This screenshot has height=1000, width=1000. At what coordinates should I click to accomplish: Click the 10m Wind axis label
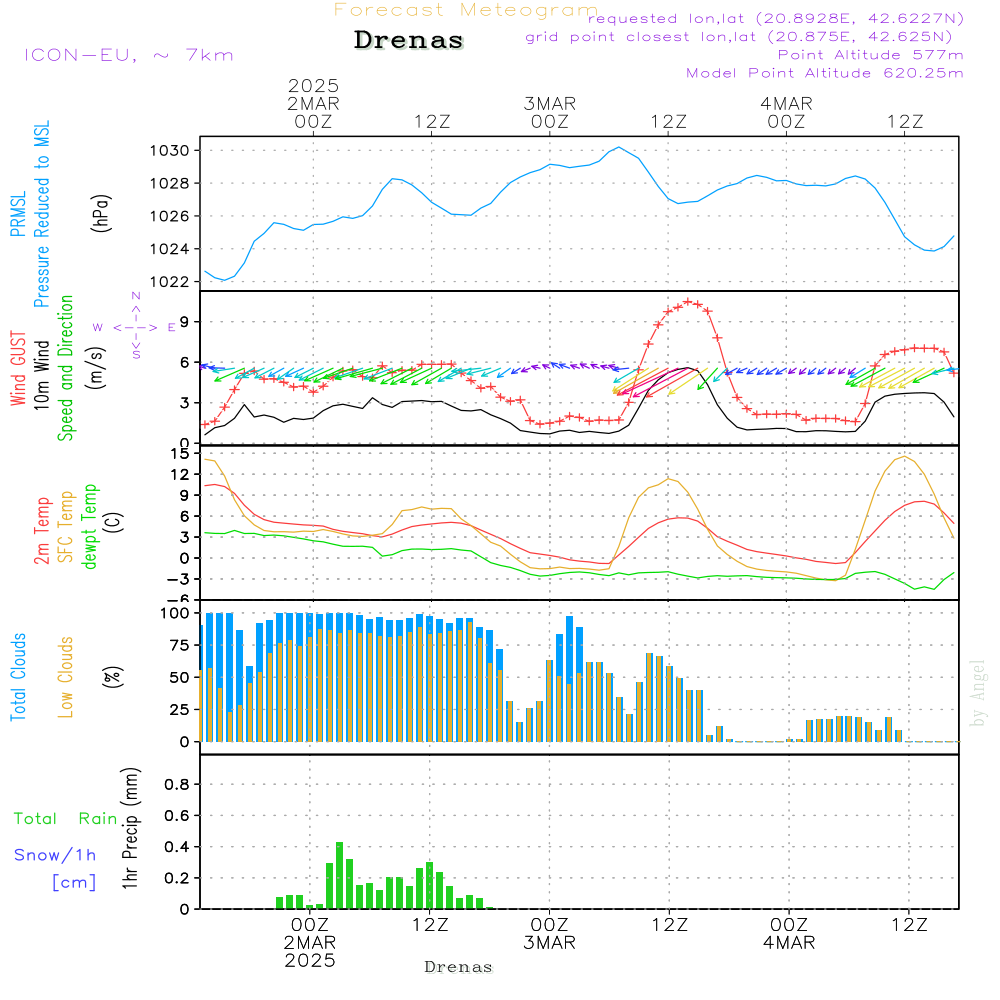[41, 374]
